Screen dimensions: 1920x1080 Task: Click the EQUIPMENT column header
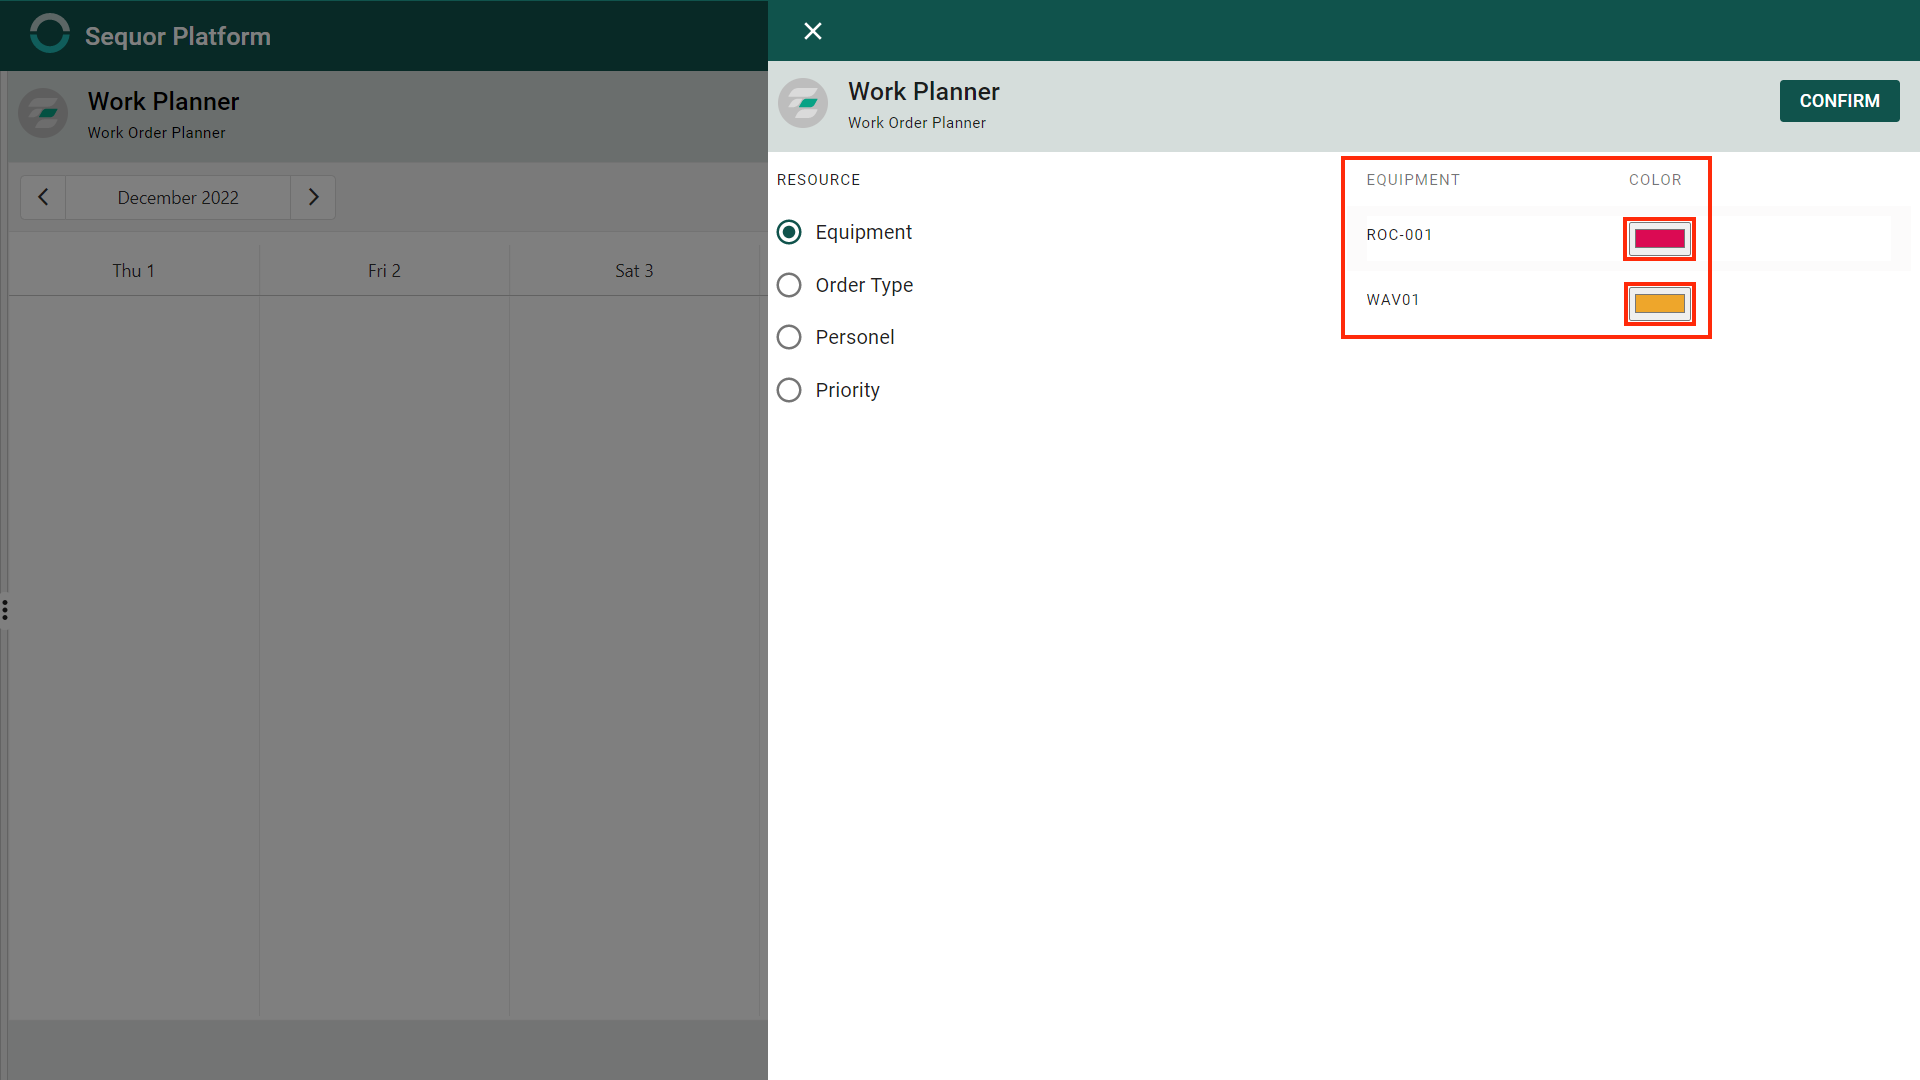click(x=1413, y=180)
